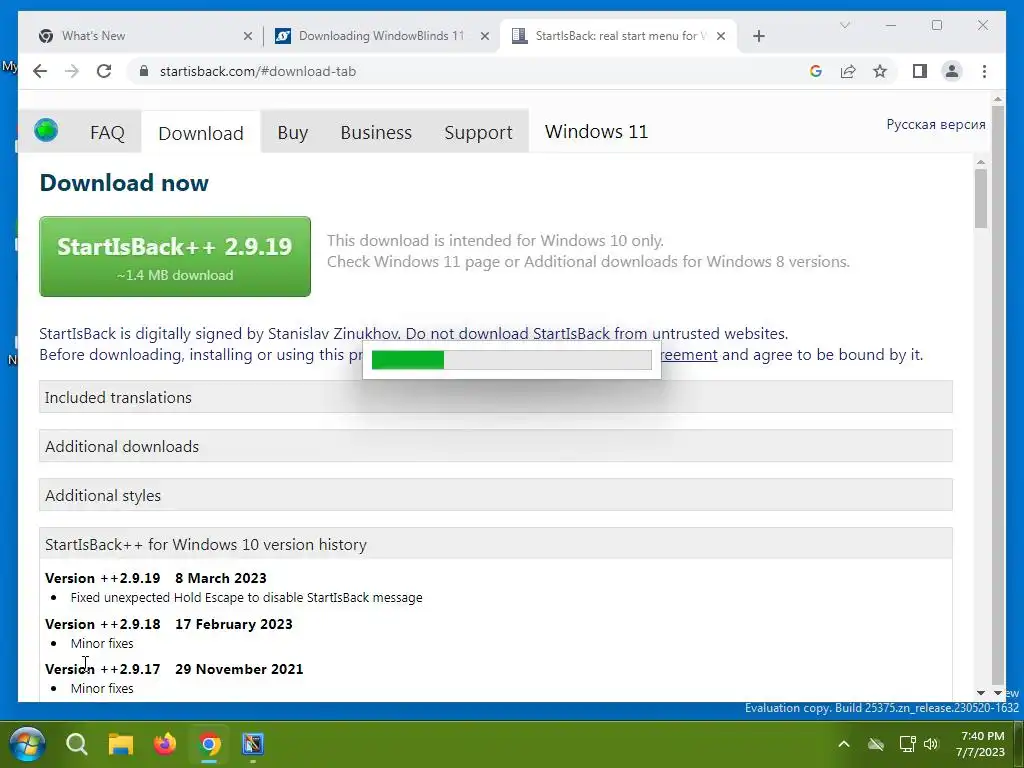Open the FAQ site tab
The width and height of the screenshot is (1024, 768).
click(x=107, y=133)
